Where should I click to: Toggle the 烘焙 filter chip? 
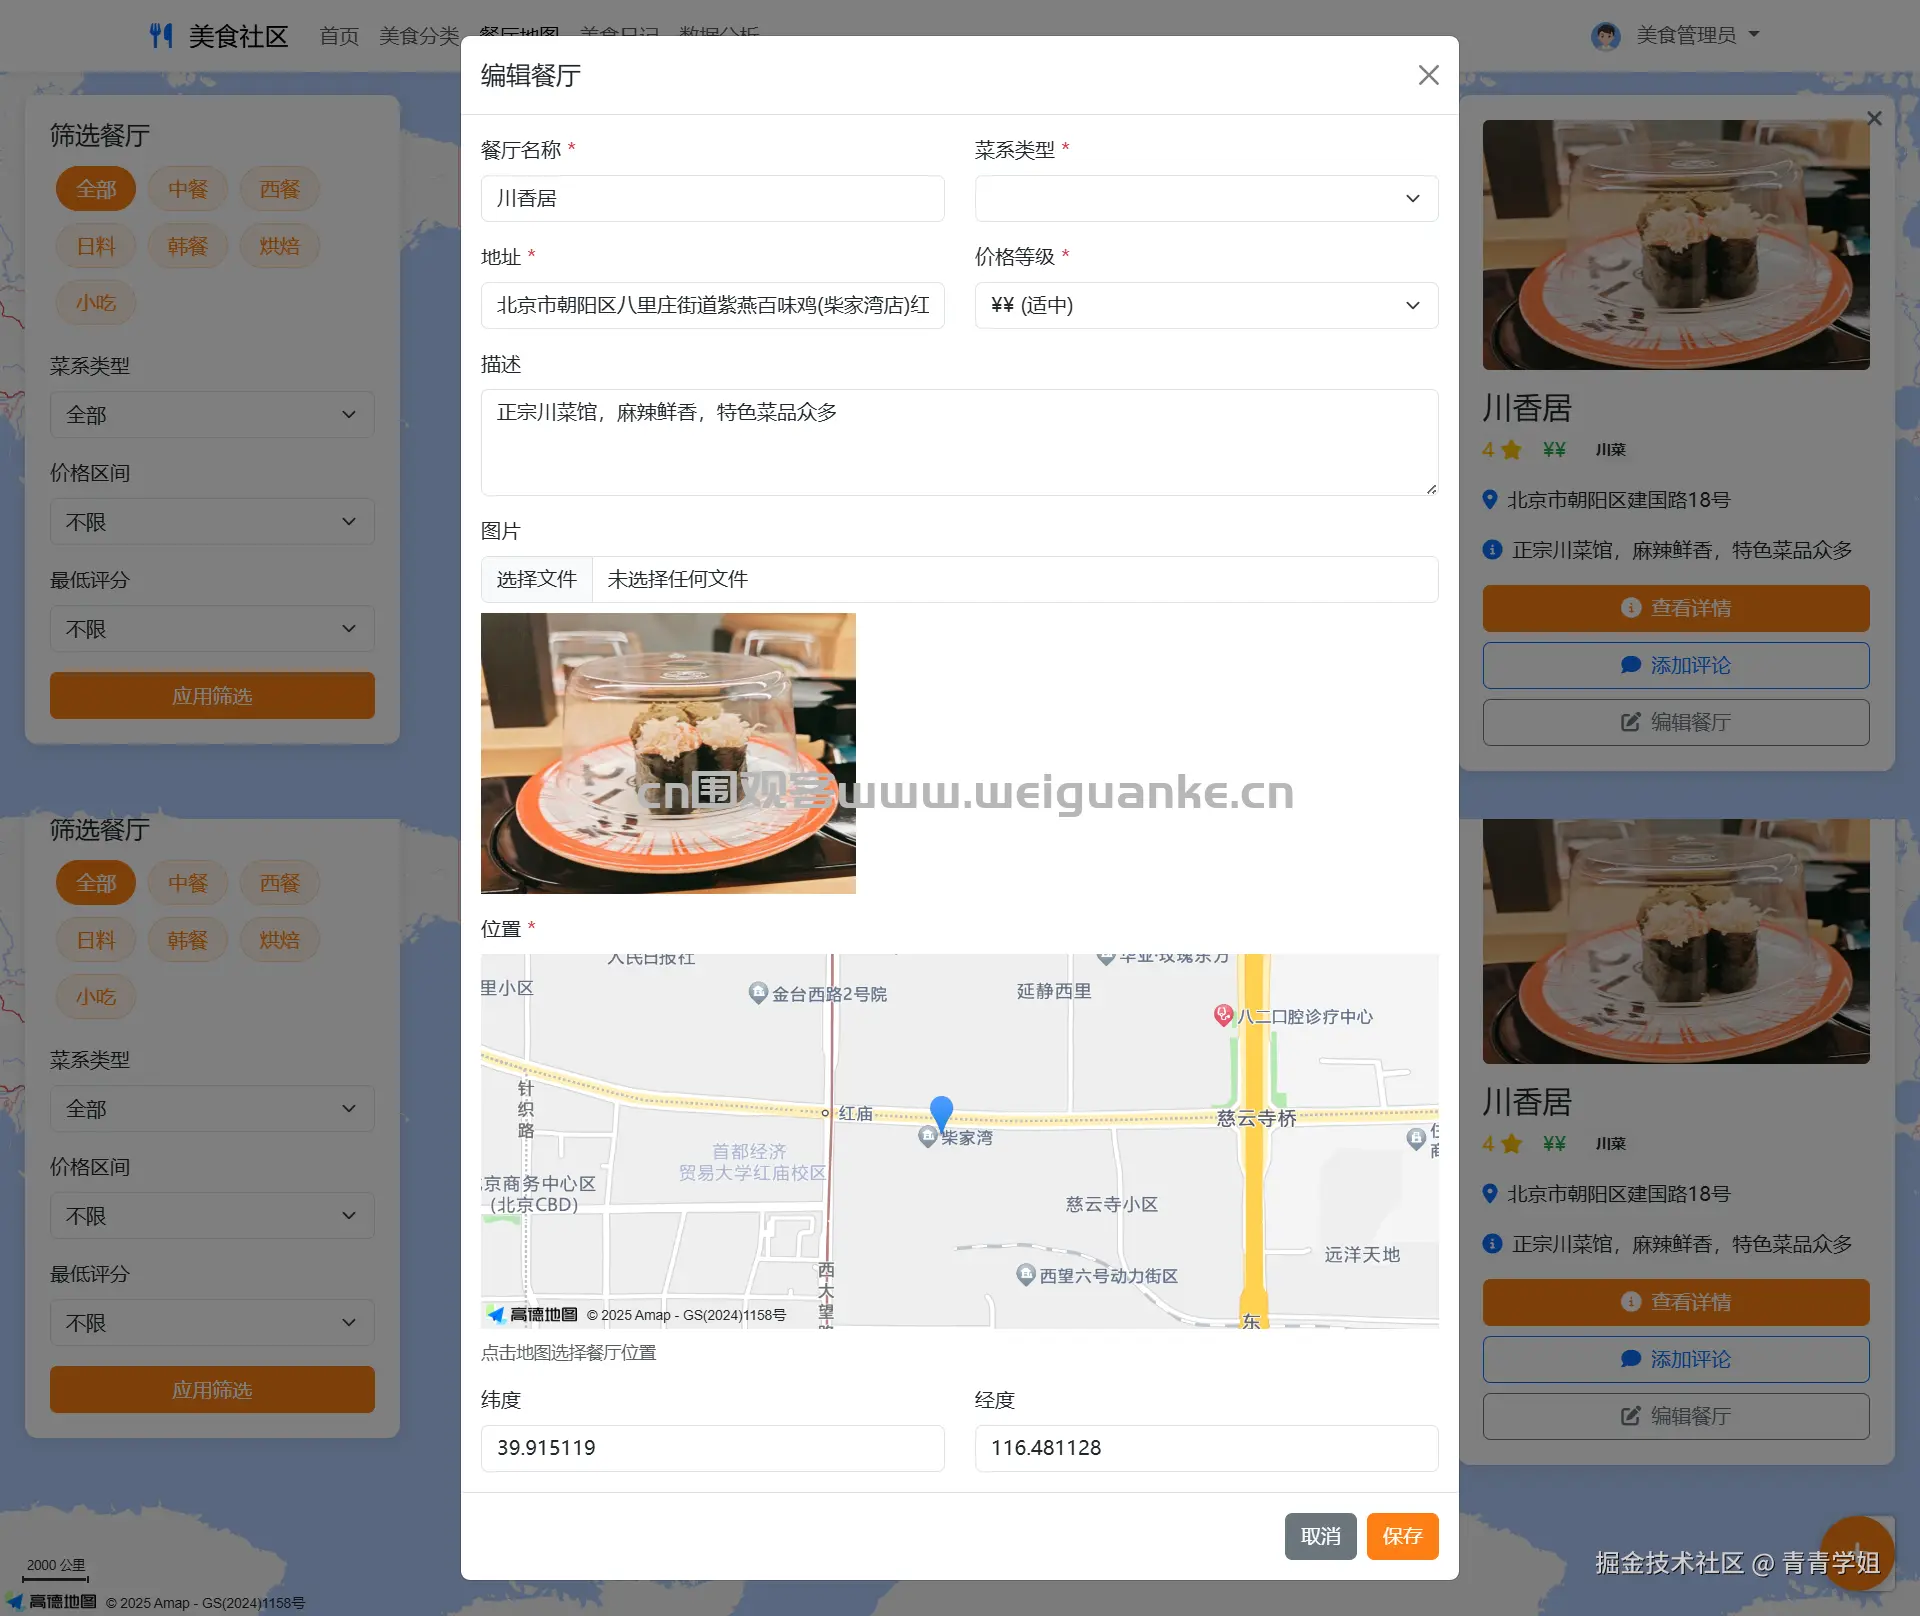pos(279,246)
